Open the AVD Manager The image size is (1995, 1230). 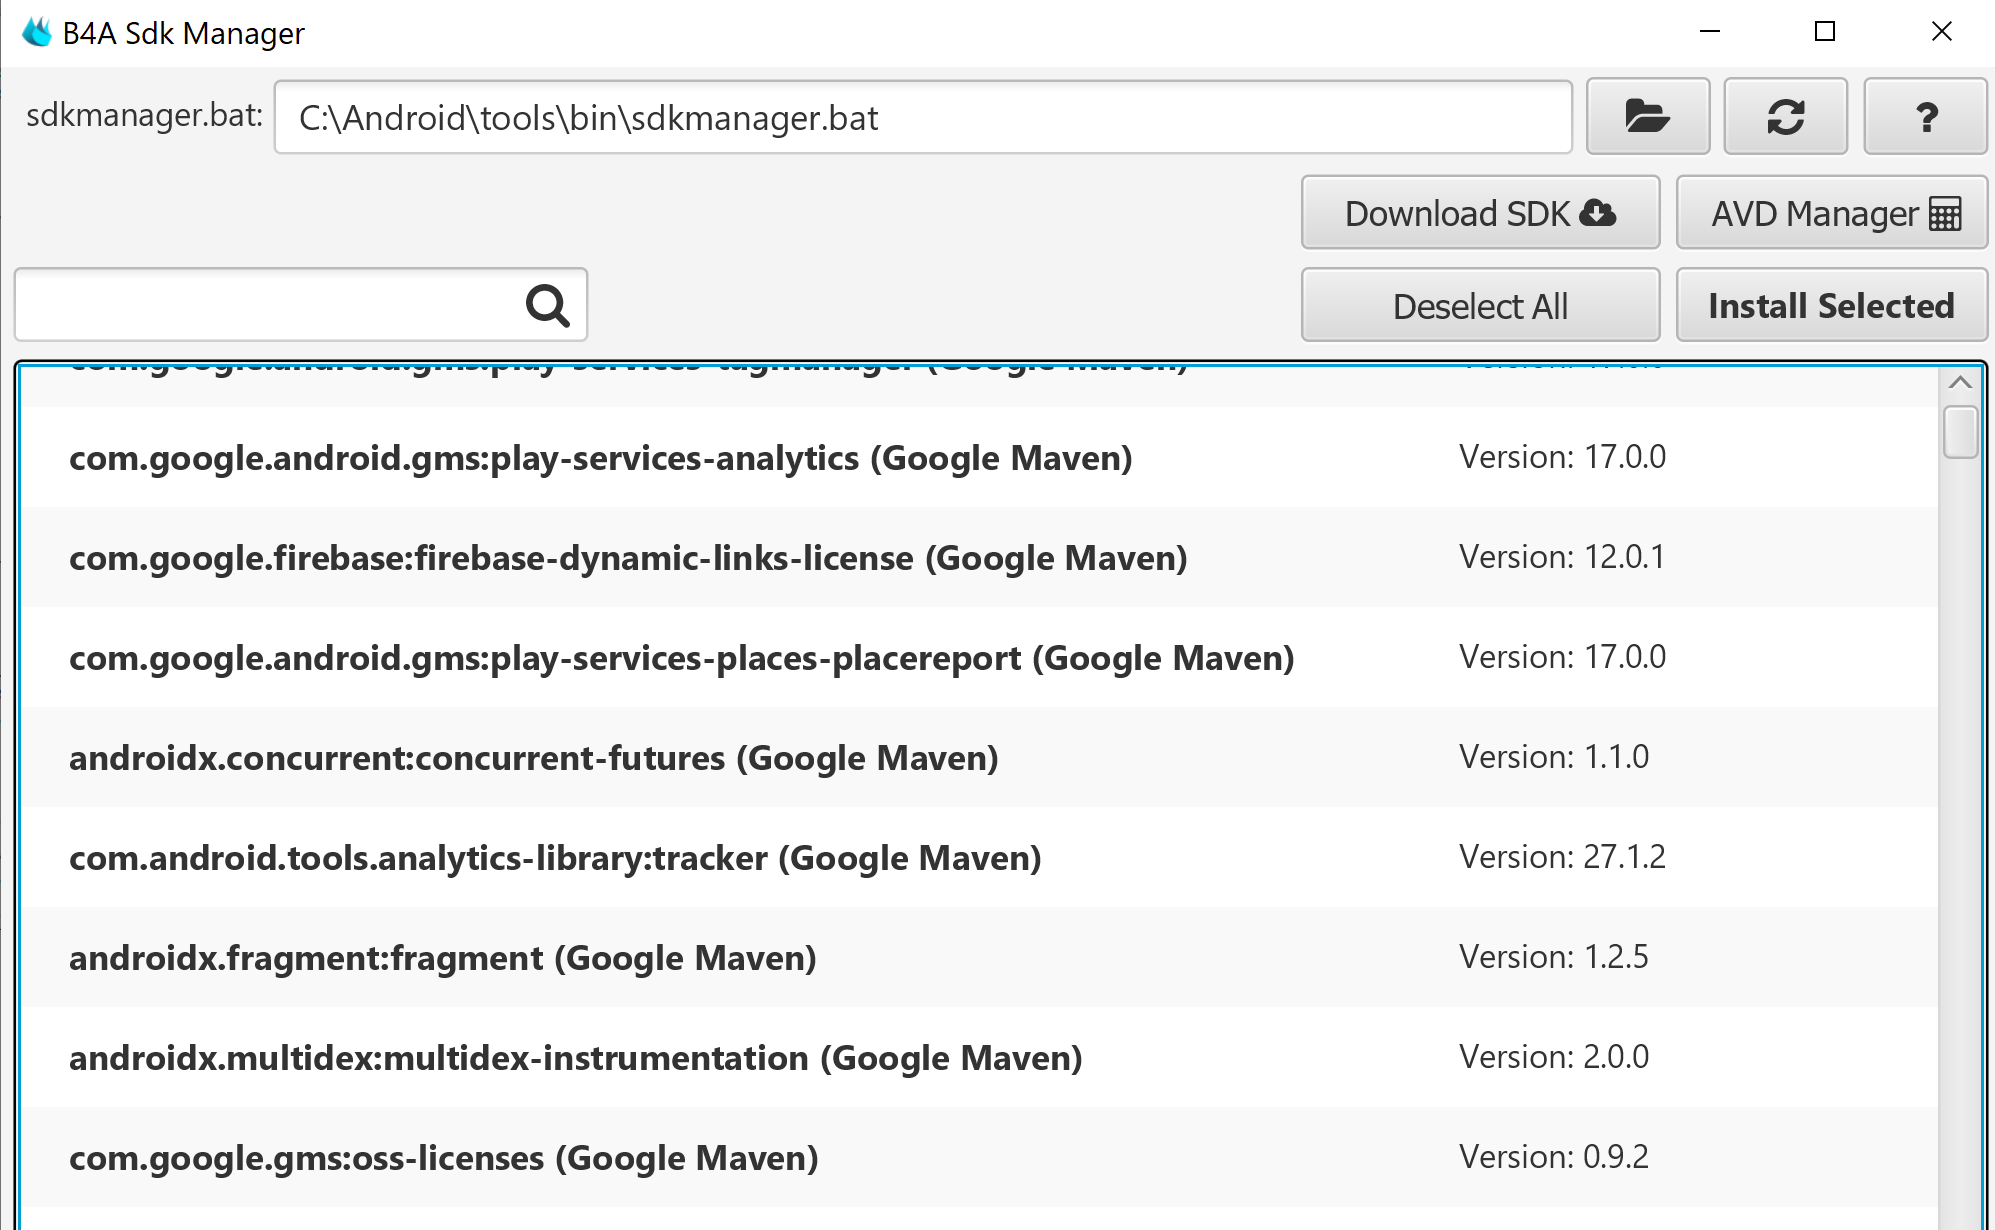[x=1831, y=213]
